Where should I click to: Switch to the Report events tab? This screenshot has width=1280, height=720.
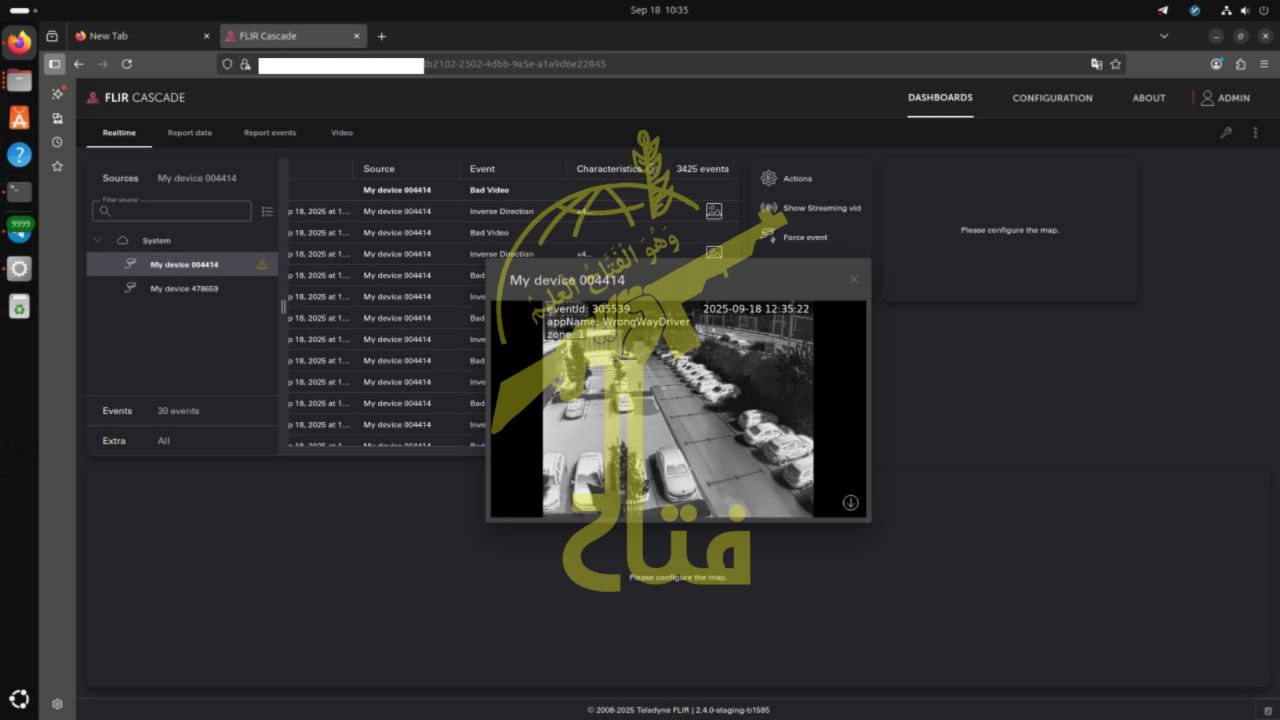click(270, 133)
